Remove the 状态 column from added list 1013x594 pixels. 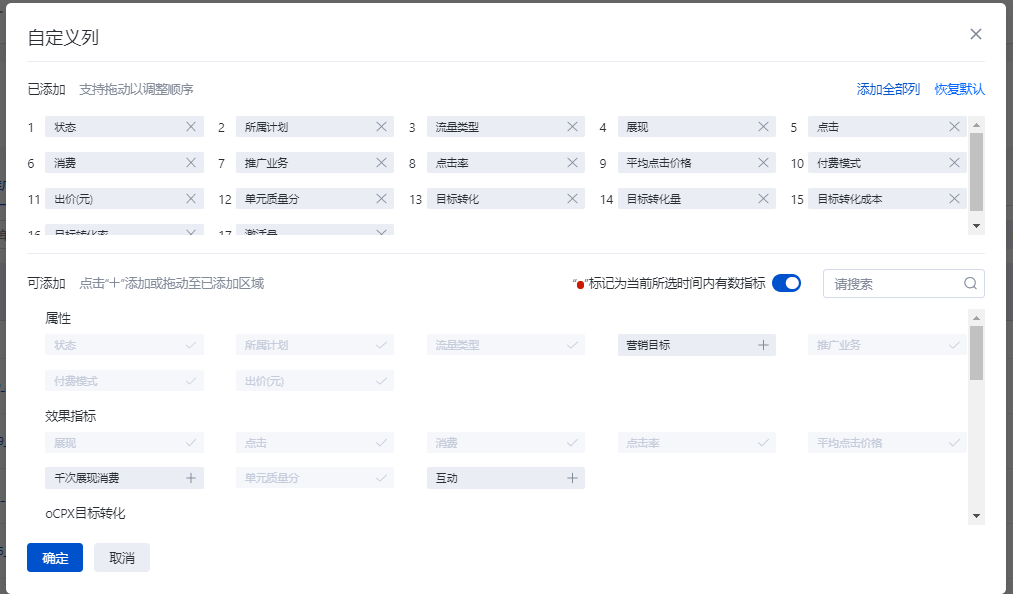(x=191, y=127)
